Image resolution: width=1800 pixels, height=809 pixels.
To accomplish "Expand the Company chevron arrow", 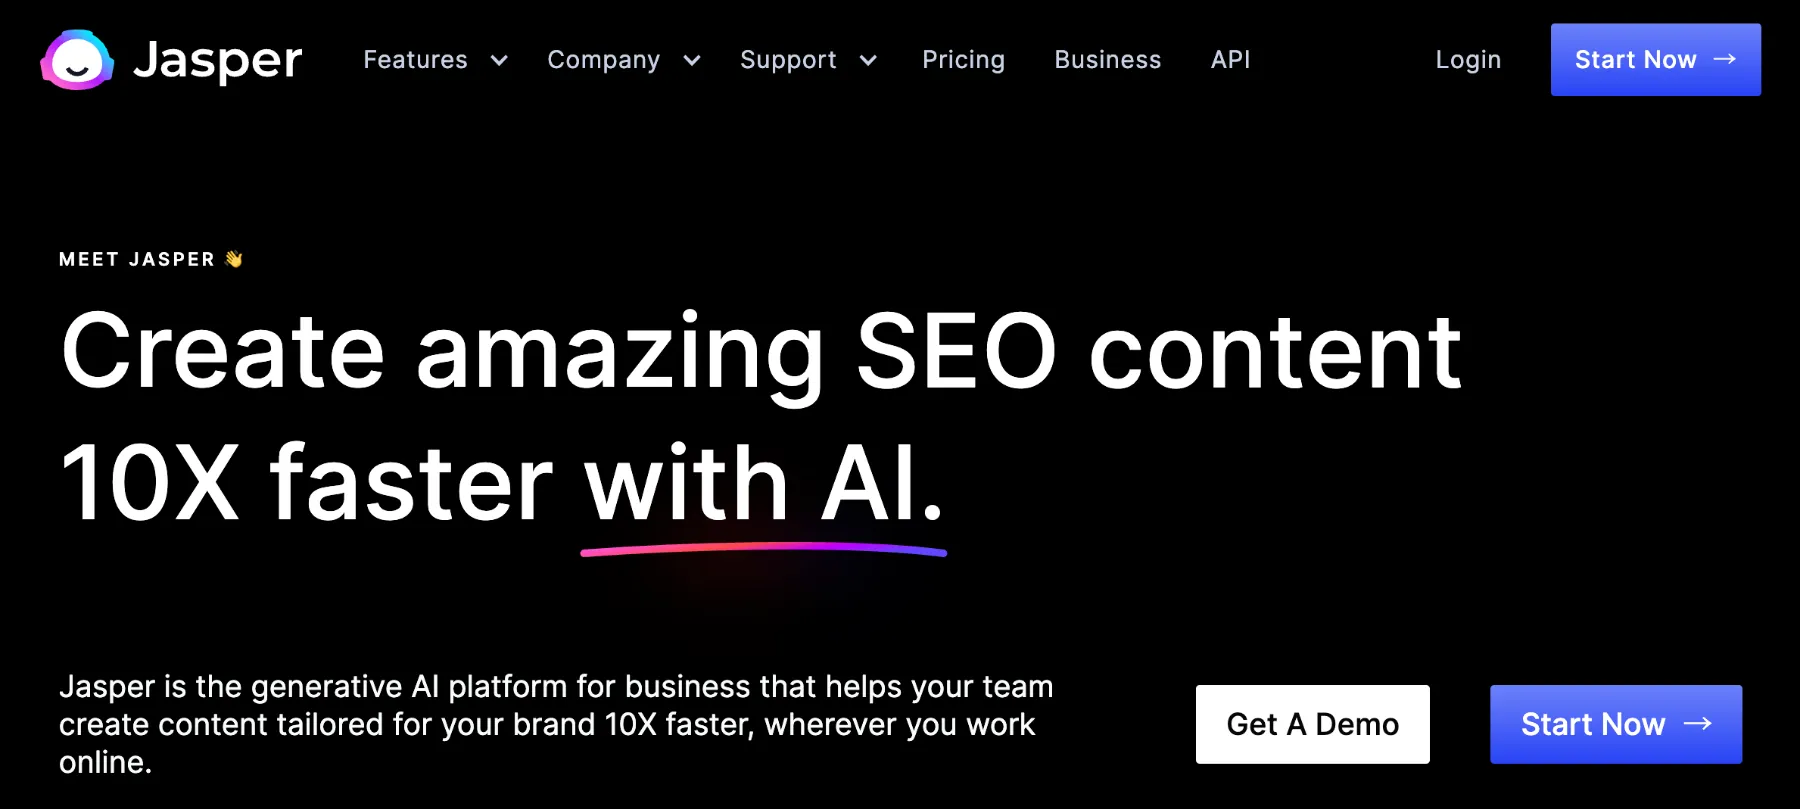I will point(692,60).
